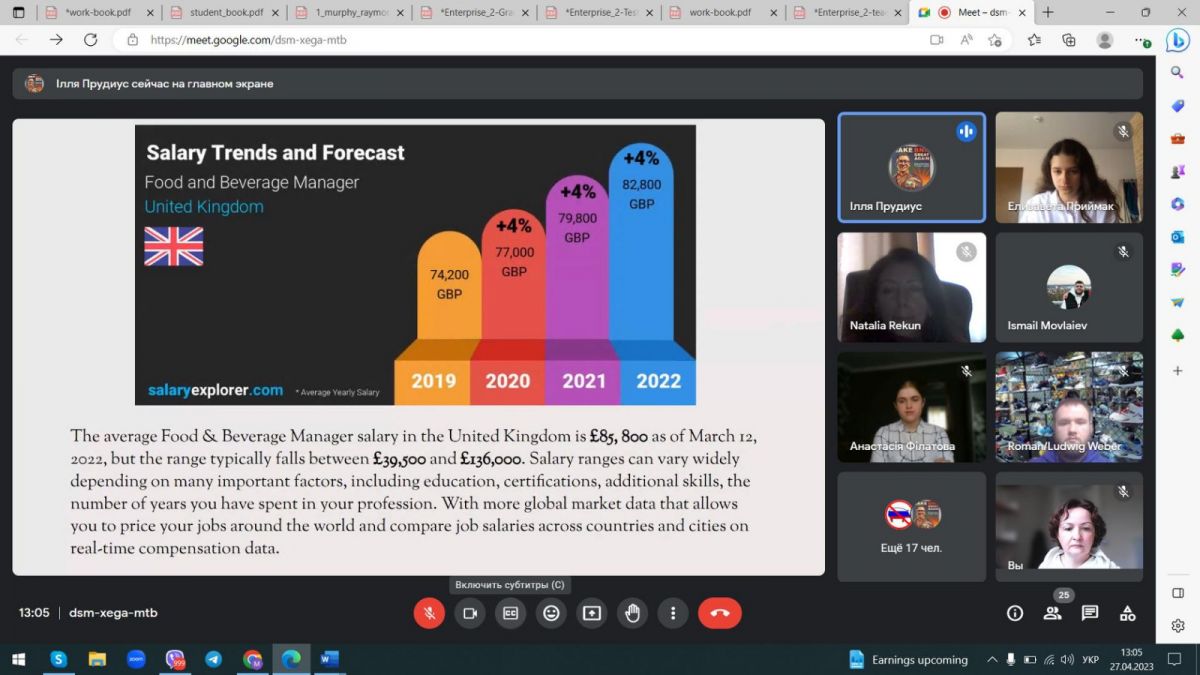Raise your hand in the meeting

[x=632, y=613]
